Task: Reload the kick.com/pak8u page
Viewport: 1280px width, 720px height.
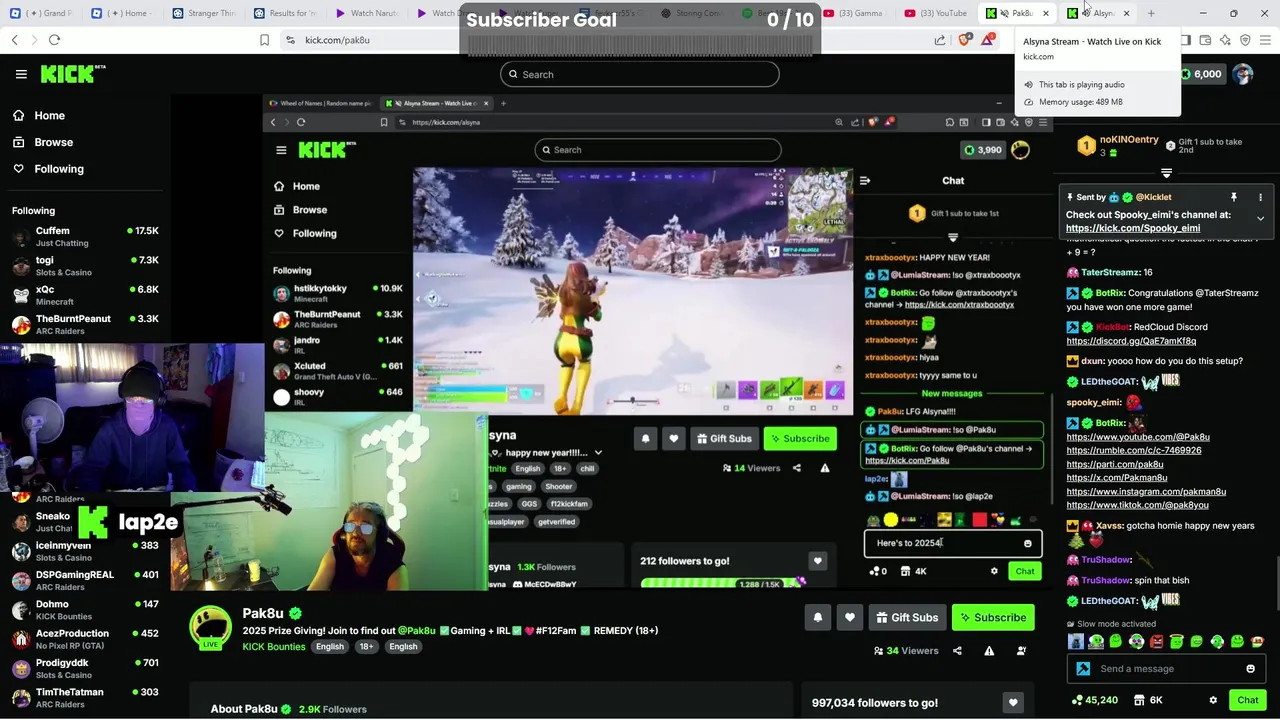Action: click(54, 40)
